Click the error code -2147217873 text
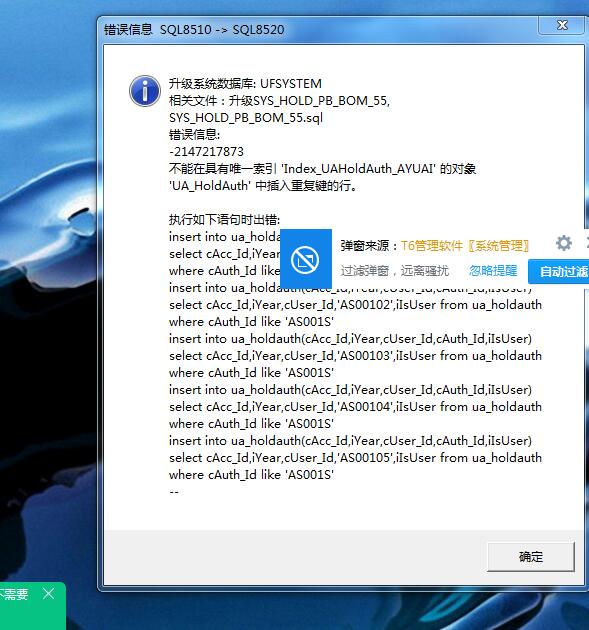This screenshot has height=630, width=589. click(x=206, y=151)
